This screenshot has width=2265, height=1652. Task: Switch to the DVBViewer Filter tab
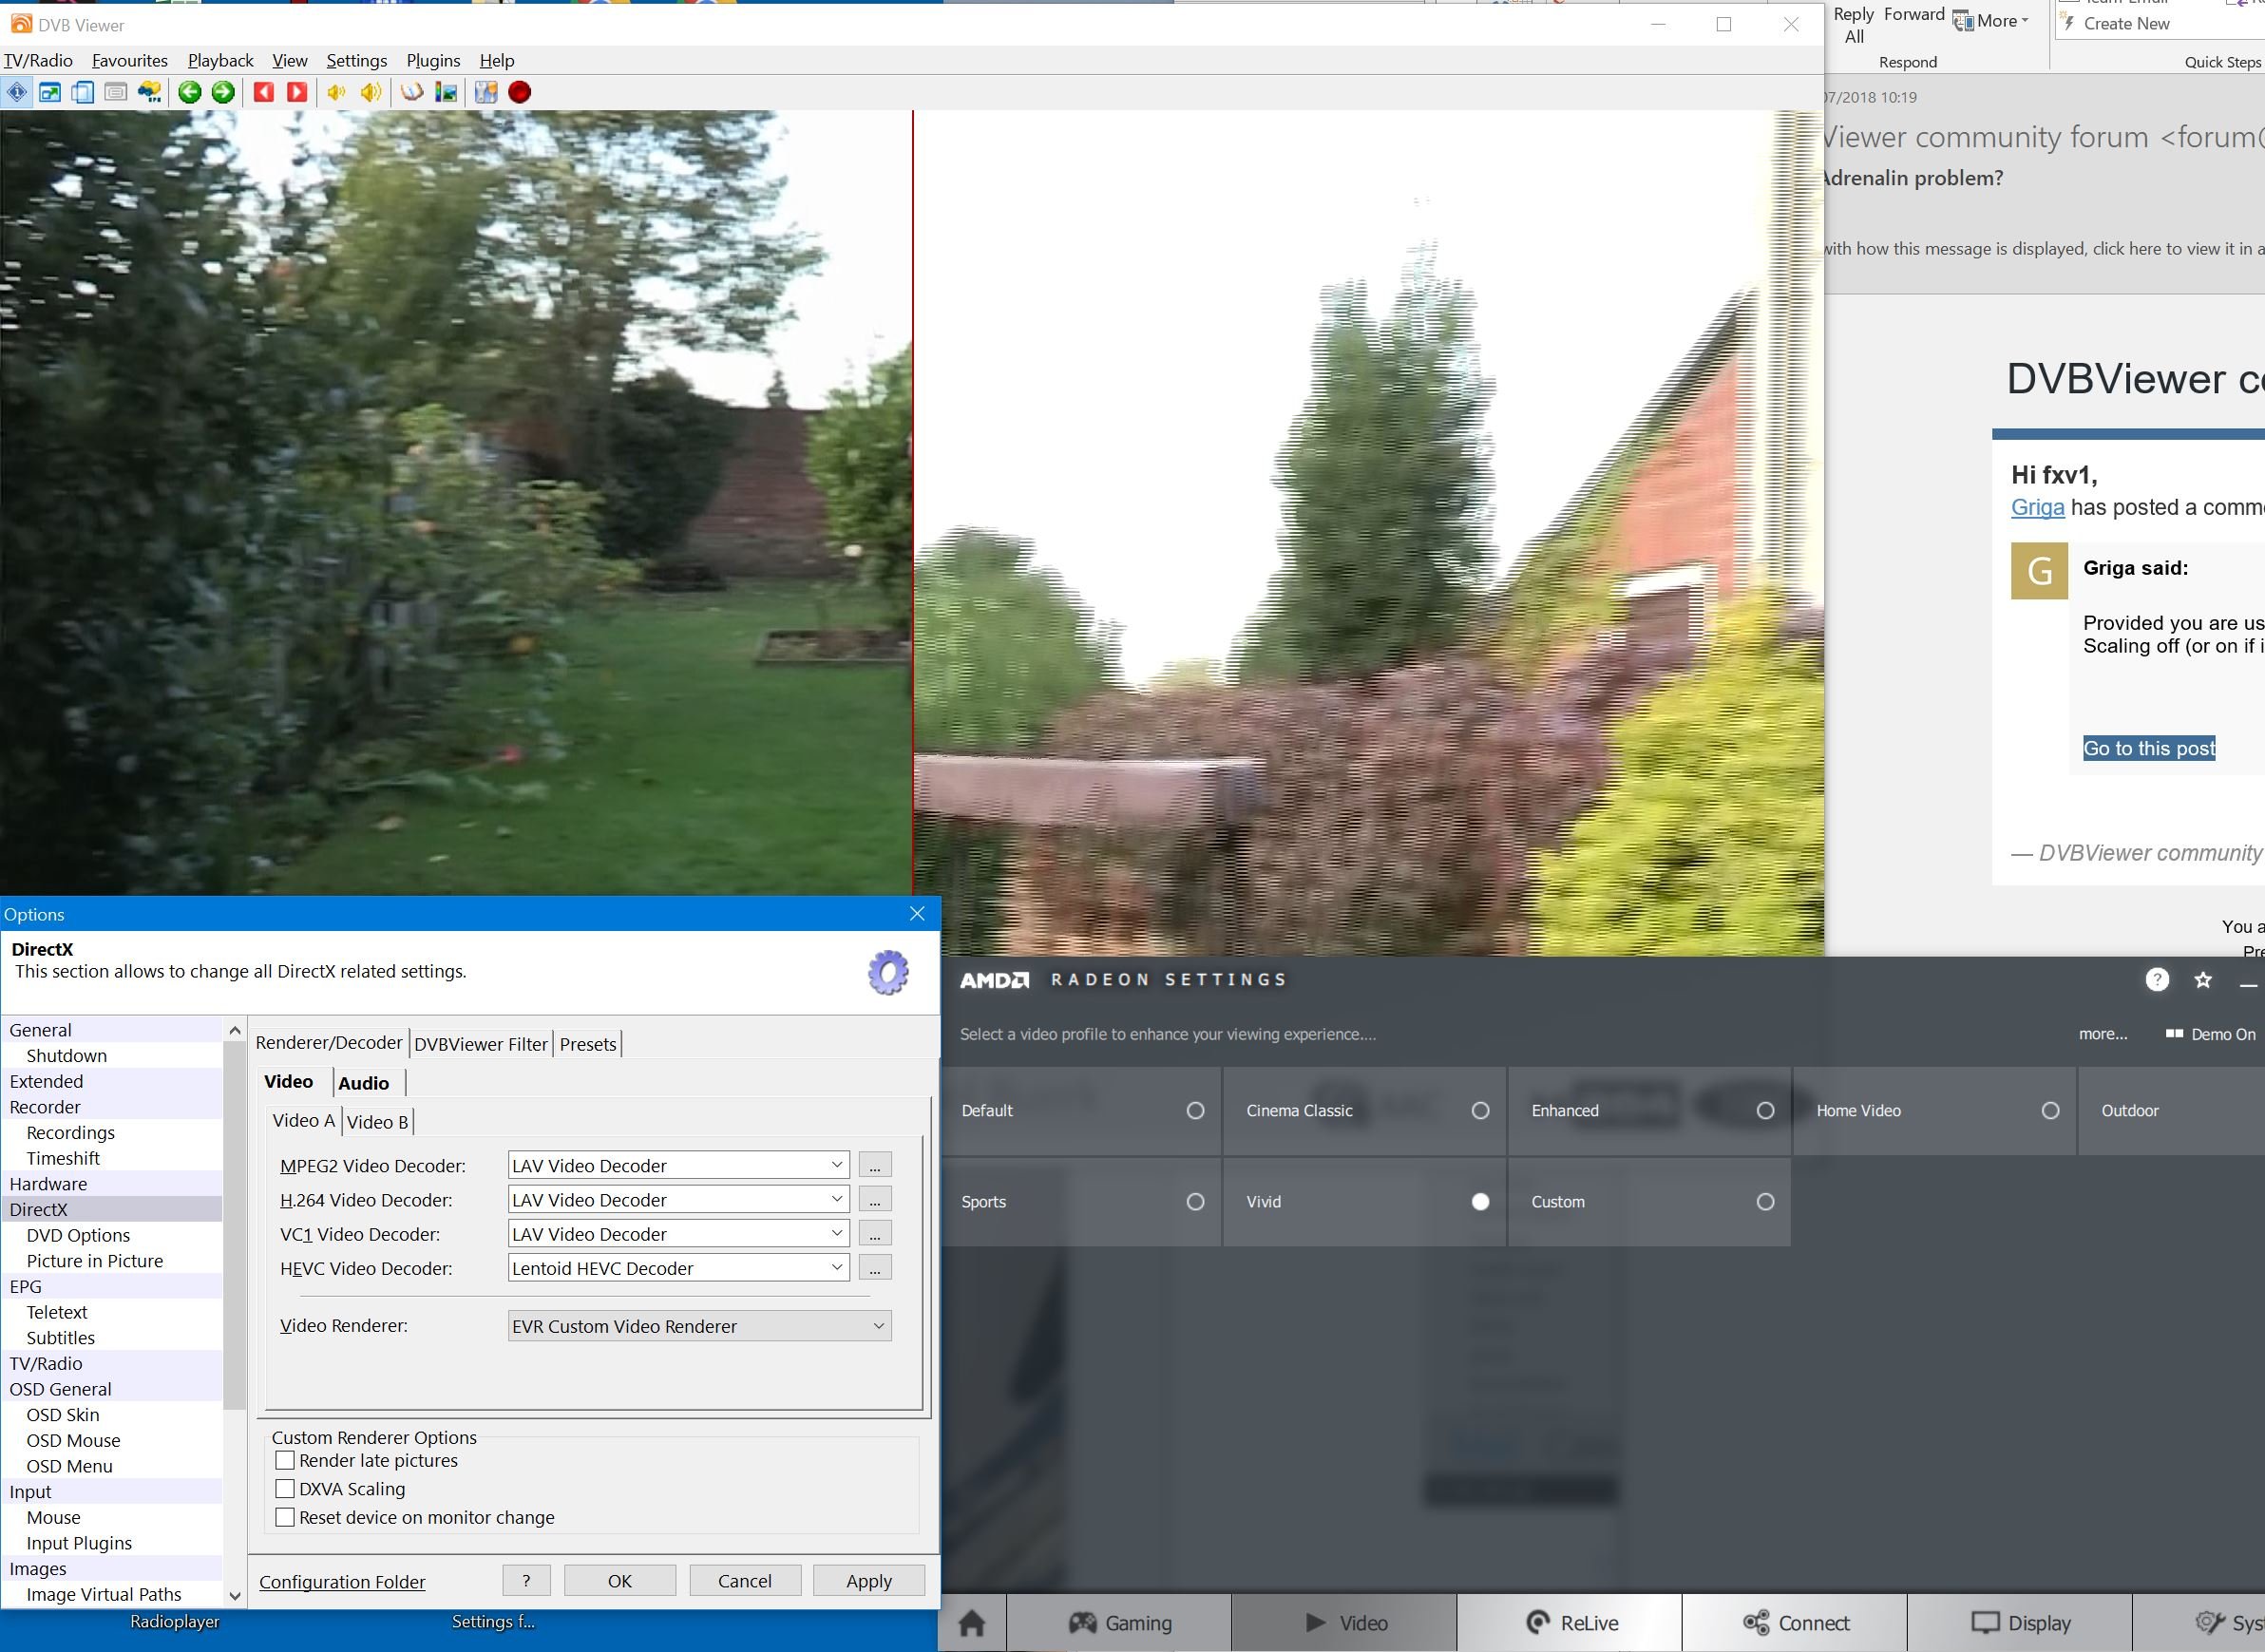[x=480, y=1044]
